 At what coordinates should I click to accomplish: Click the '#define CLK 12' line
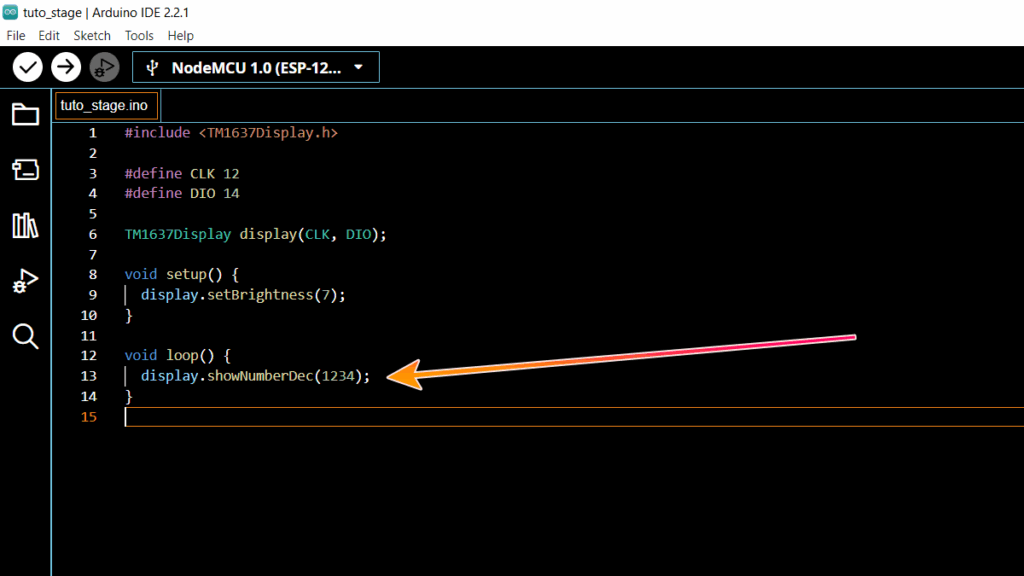tap(182, 174)
